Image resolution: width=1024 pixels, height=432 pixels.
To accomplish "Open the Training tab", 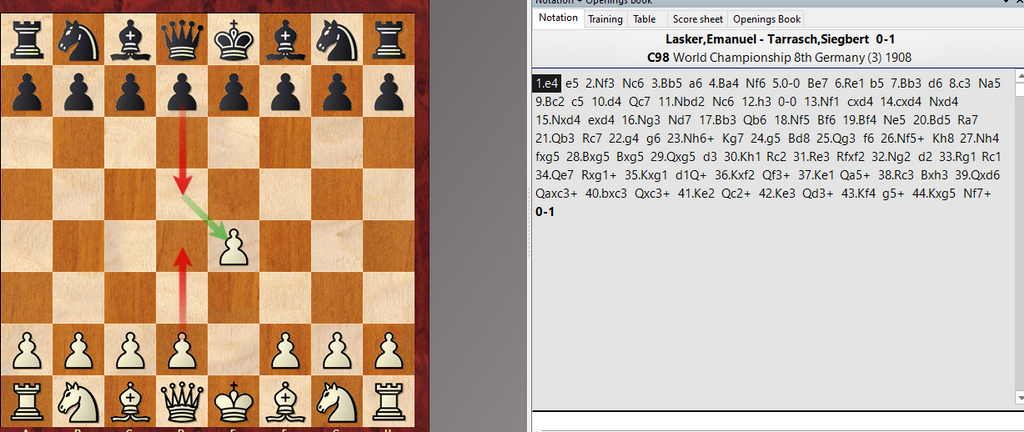I will 605,19.
